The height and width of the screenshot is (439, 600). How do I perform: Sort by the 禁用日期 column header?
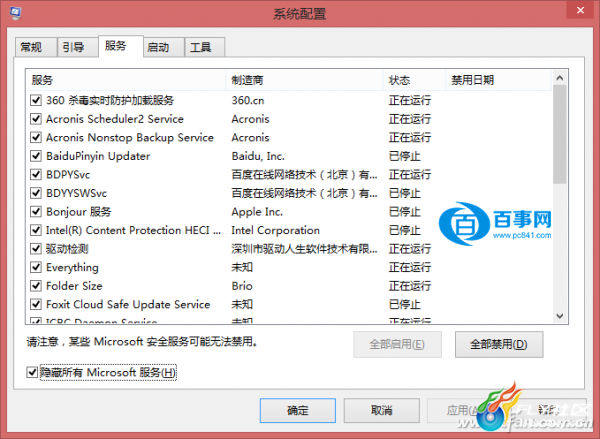[499, 80]
